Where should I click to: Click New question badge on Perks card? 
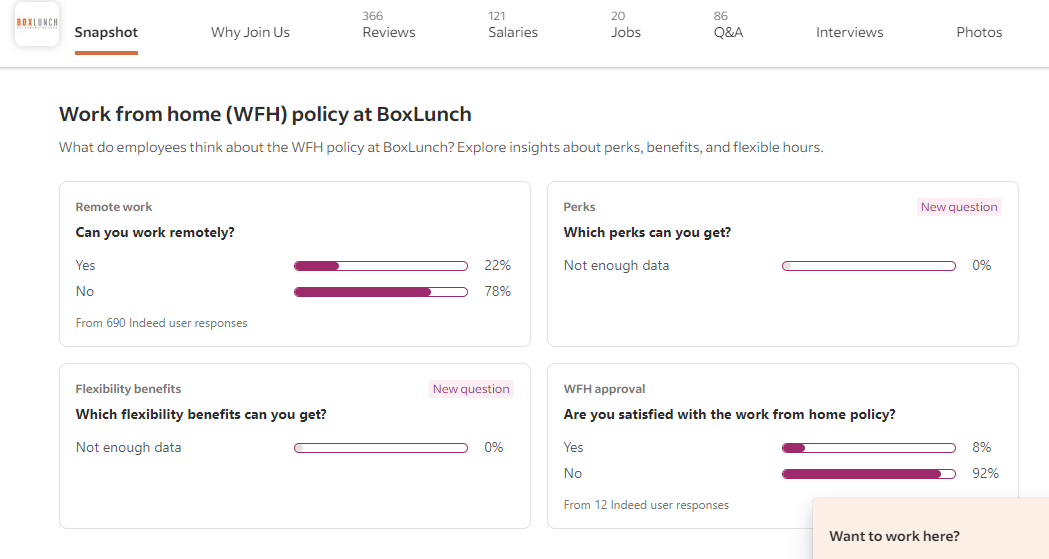(959, 207)
